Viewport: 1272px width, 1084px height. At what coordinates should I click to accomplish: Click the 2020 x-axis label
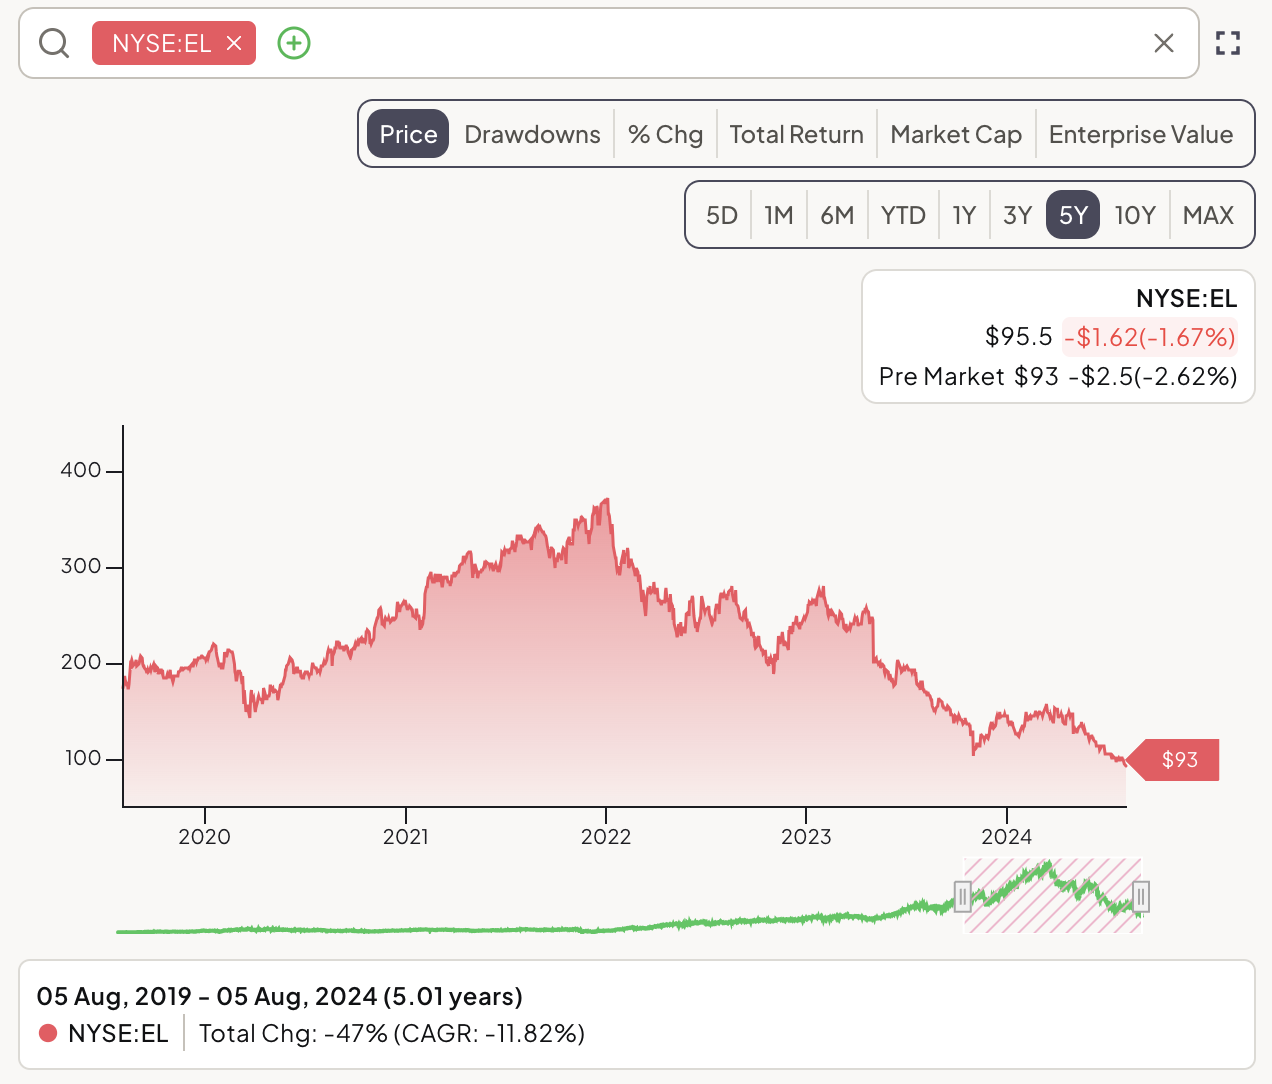(204, 837)
